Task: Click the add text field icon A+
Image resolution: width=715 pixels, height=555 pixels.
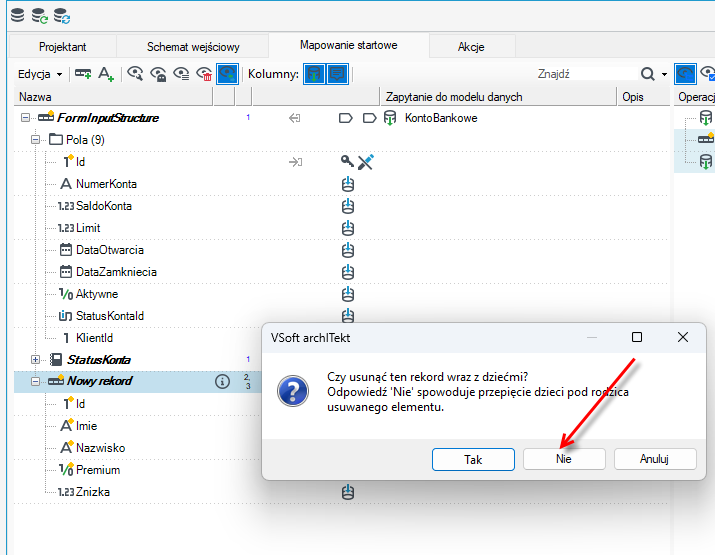Action: 106,73
